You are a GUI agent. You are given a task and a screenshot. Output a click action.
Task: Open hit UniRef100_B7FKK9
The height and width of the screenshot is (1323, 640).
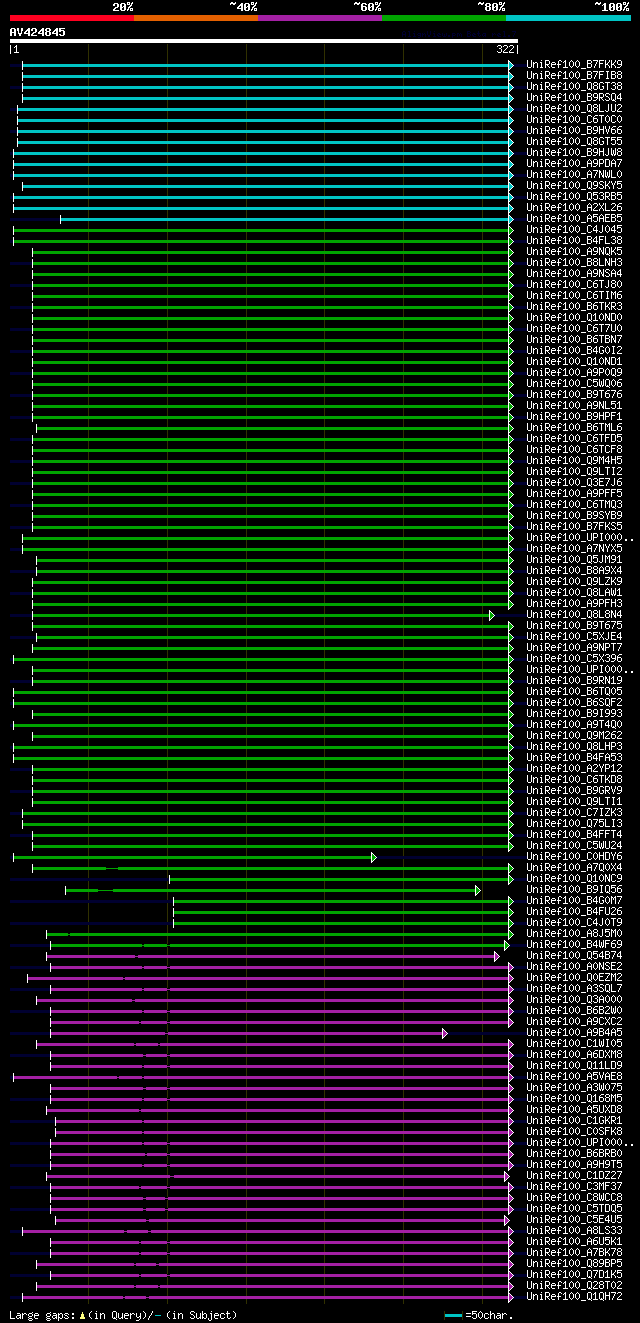point(574,65)
